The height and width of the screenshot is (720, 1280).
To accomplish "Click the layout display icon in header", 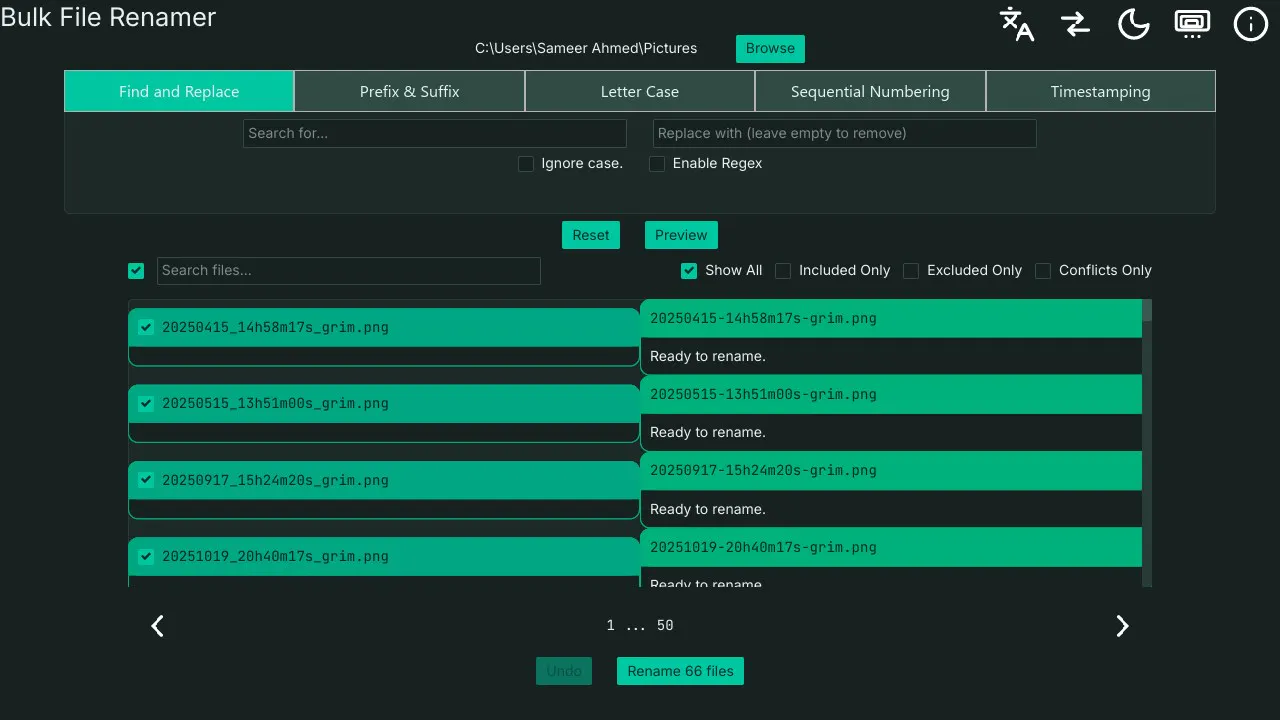I will [x=1192, y=24].
